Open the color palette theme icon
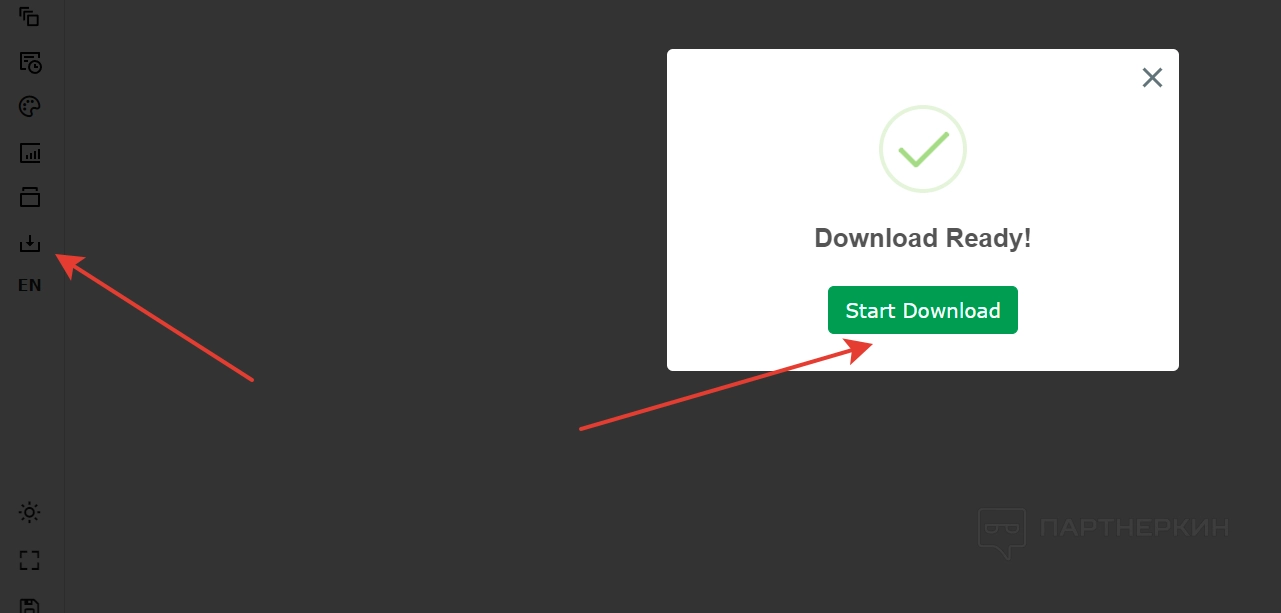The height and width of the screenshot is (613, 1281). pos(30,107)
